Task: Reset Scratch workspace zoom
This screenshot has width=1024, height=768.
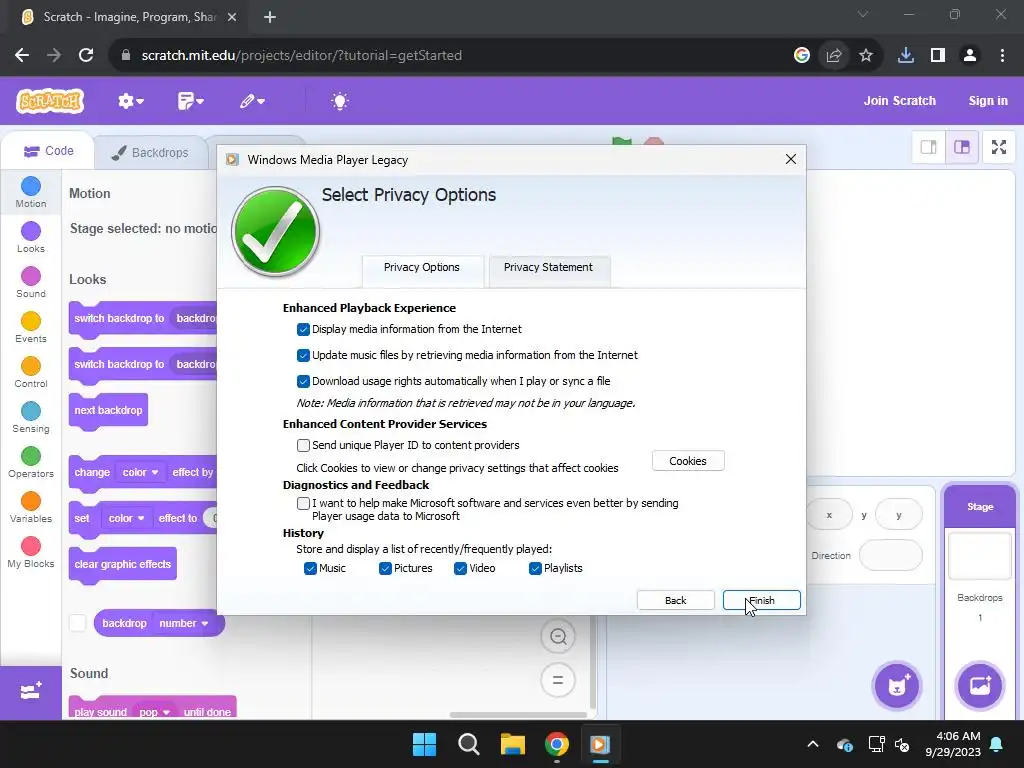Action: [x=558, y=680]
